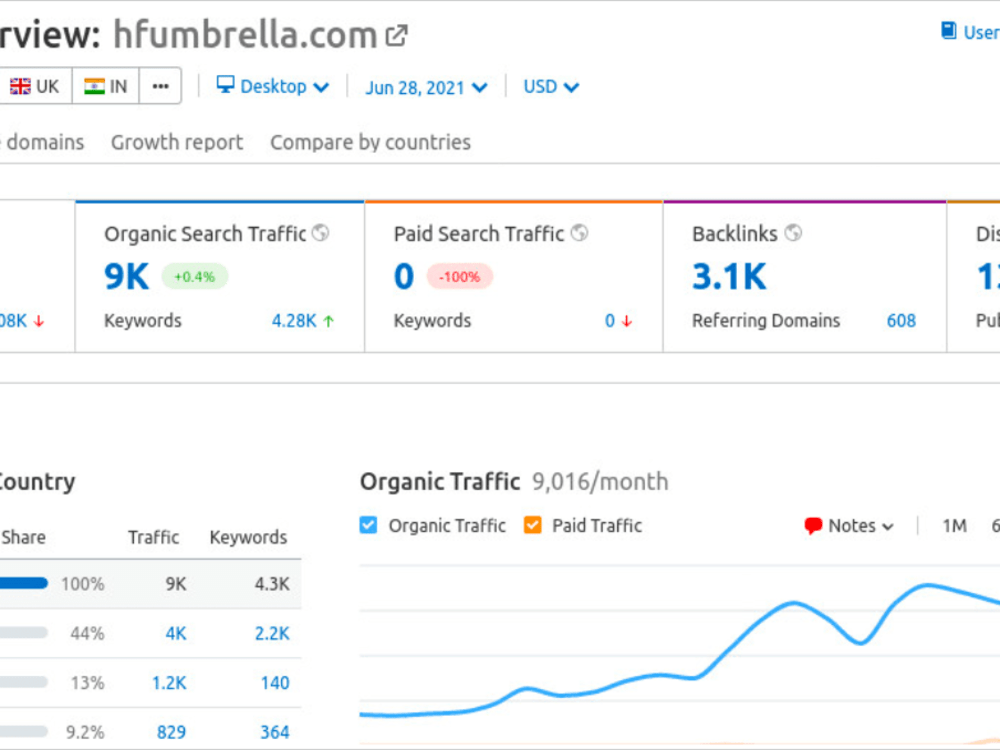Image resolution: width=1000 pixels, height=750 pixels.
Task: Click the 608 referring domains link
Action: point(901,321)
